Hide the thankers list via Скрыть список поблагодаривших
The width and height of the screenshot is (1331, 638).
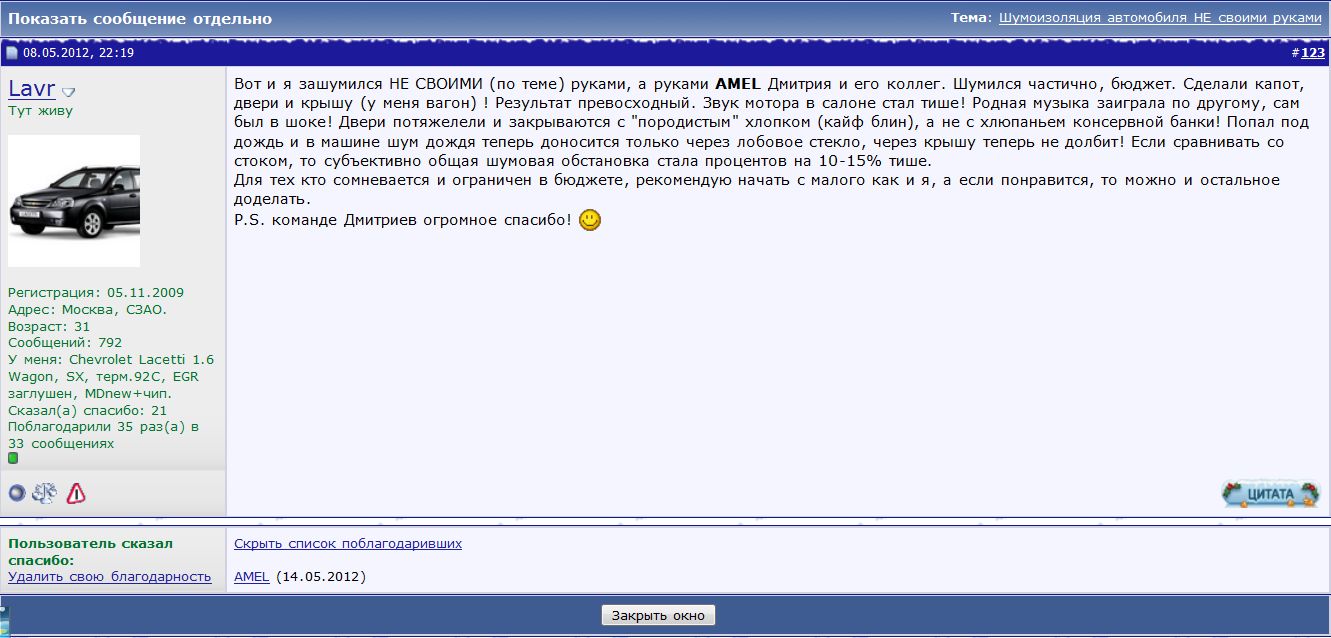pyautogui.click(x=348, y=544)
